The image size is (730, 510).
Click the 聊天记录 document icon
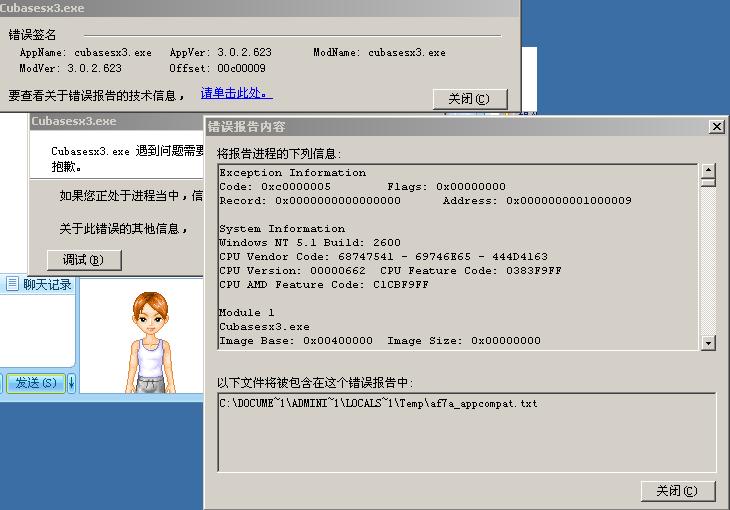[13, 283]
